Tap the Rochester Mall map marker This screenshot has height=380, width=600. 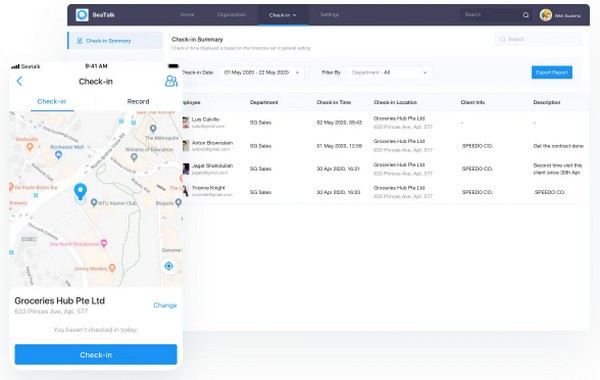58,155
